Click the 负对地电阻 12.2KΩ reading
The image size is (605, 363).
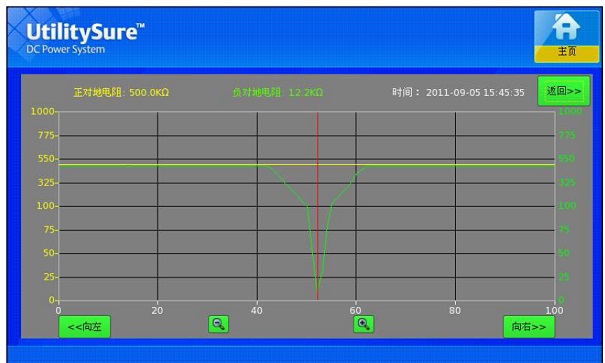click(x=278, y=93)
